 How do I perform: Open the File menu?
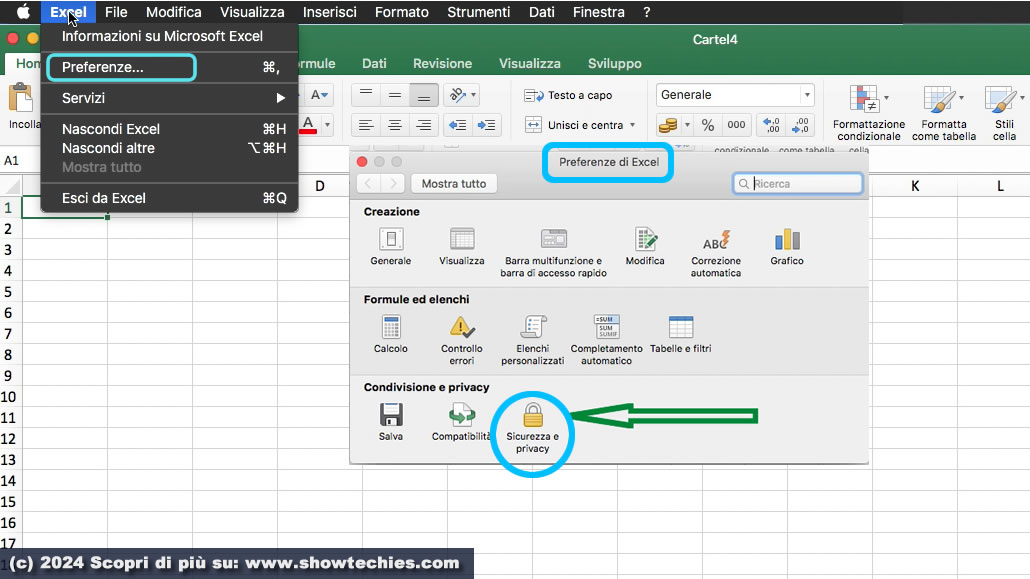click(116, 12)
